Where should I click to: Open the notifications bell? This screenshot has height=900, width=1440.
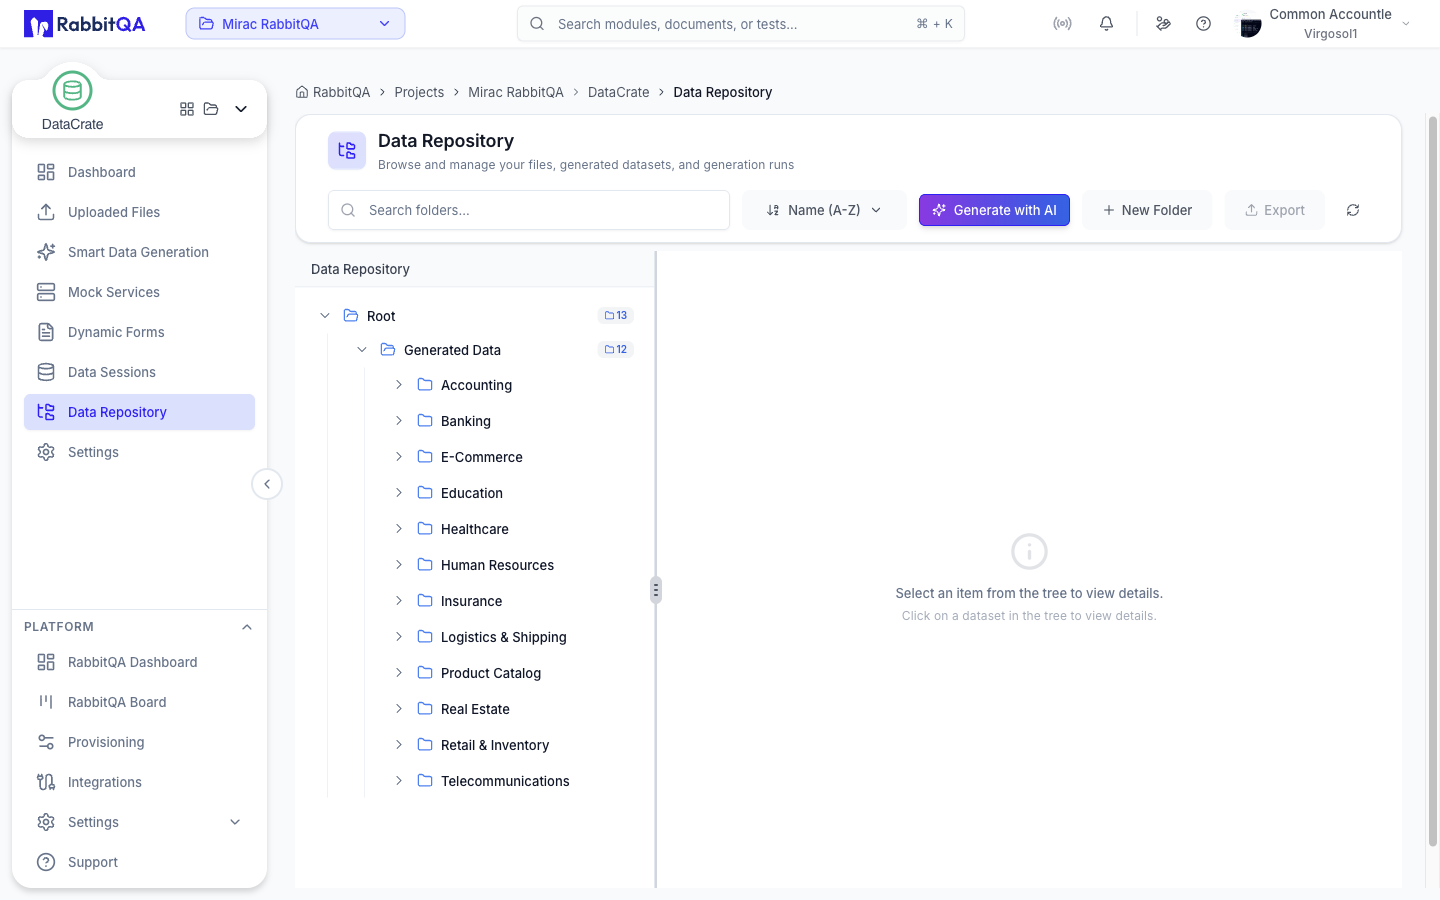[1106, 24]
